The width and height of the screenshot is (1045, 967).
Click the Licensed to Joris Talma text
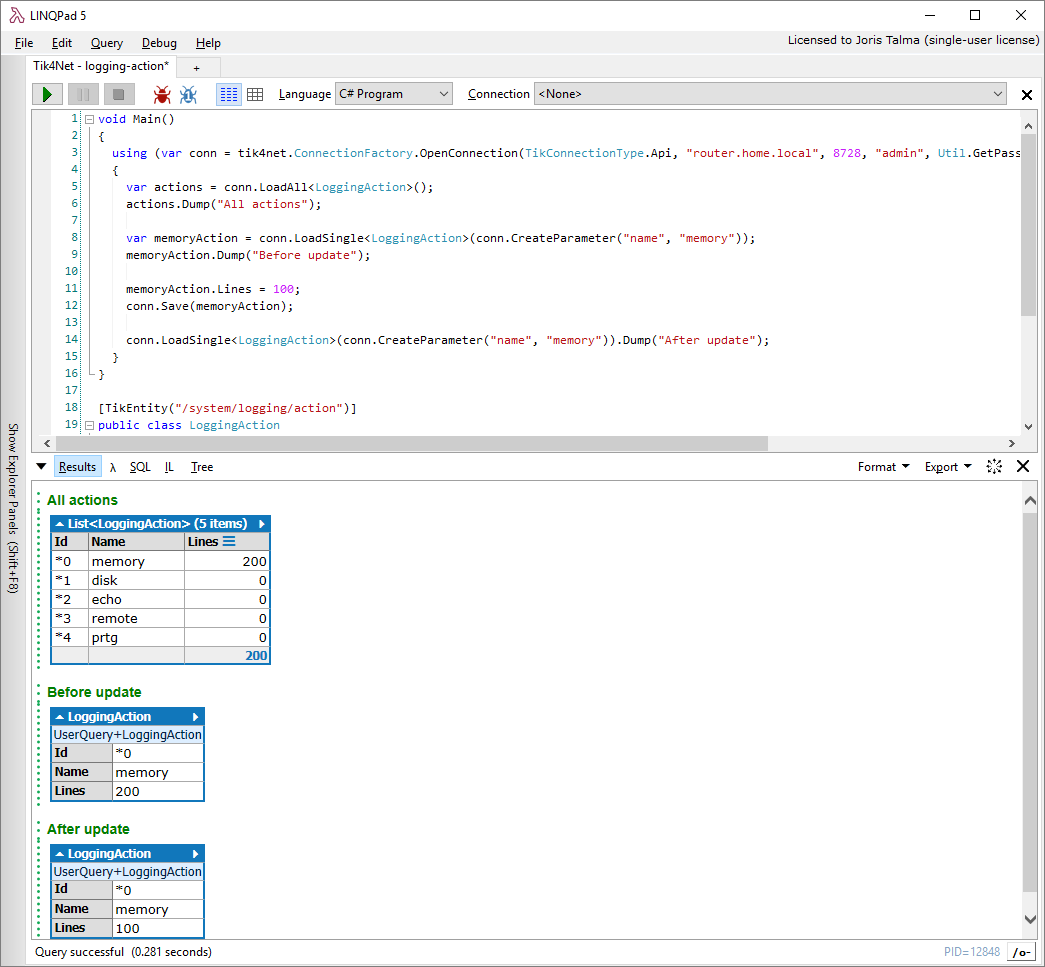[913, 40]
